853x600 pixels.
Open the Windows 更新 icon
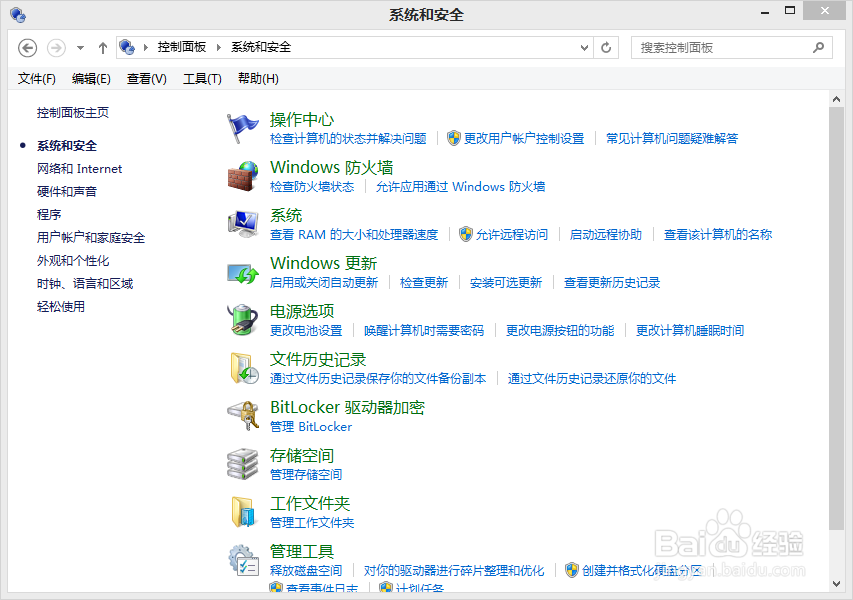[x=242, y=273]
